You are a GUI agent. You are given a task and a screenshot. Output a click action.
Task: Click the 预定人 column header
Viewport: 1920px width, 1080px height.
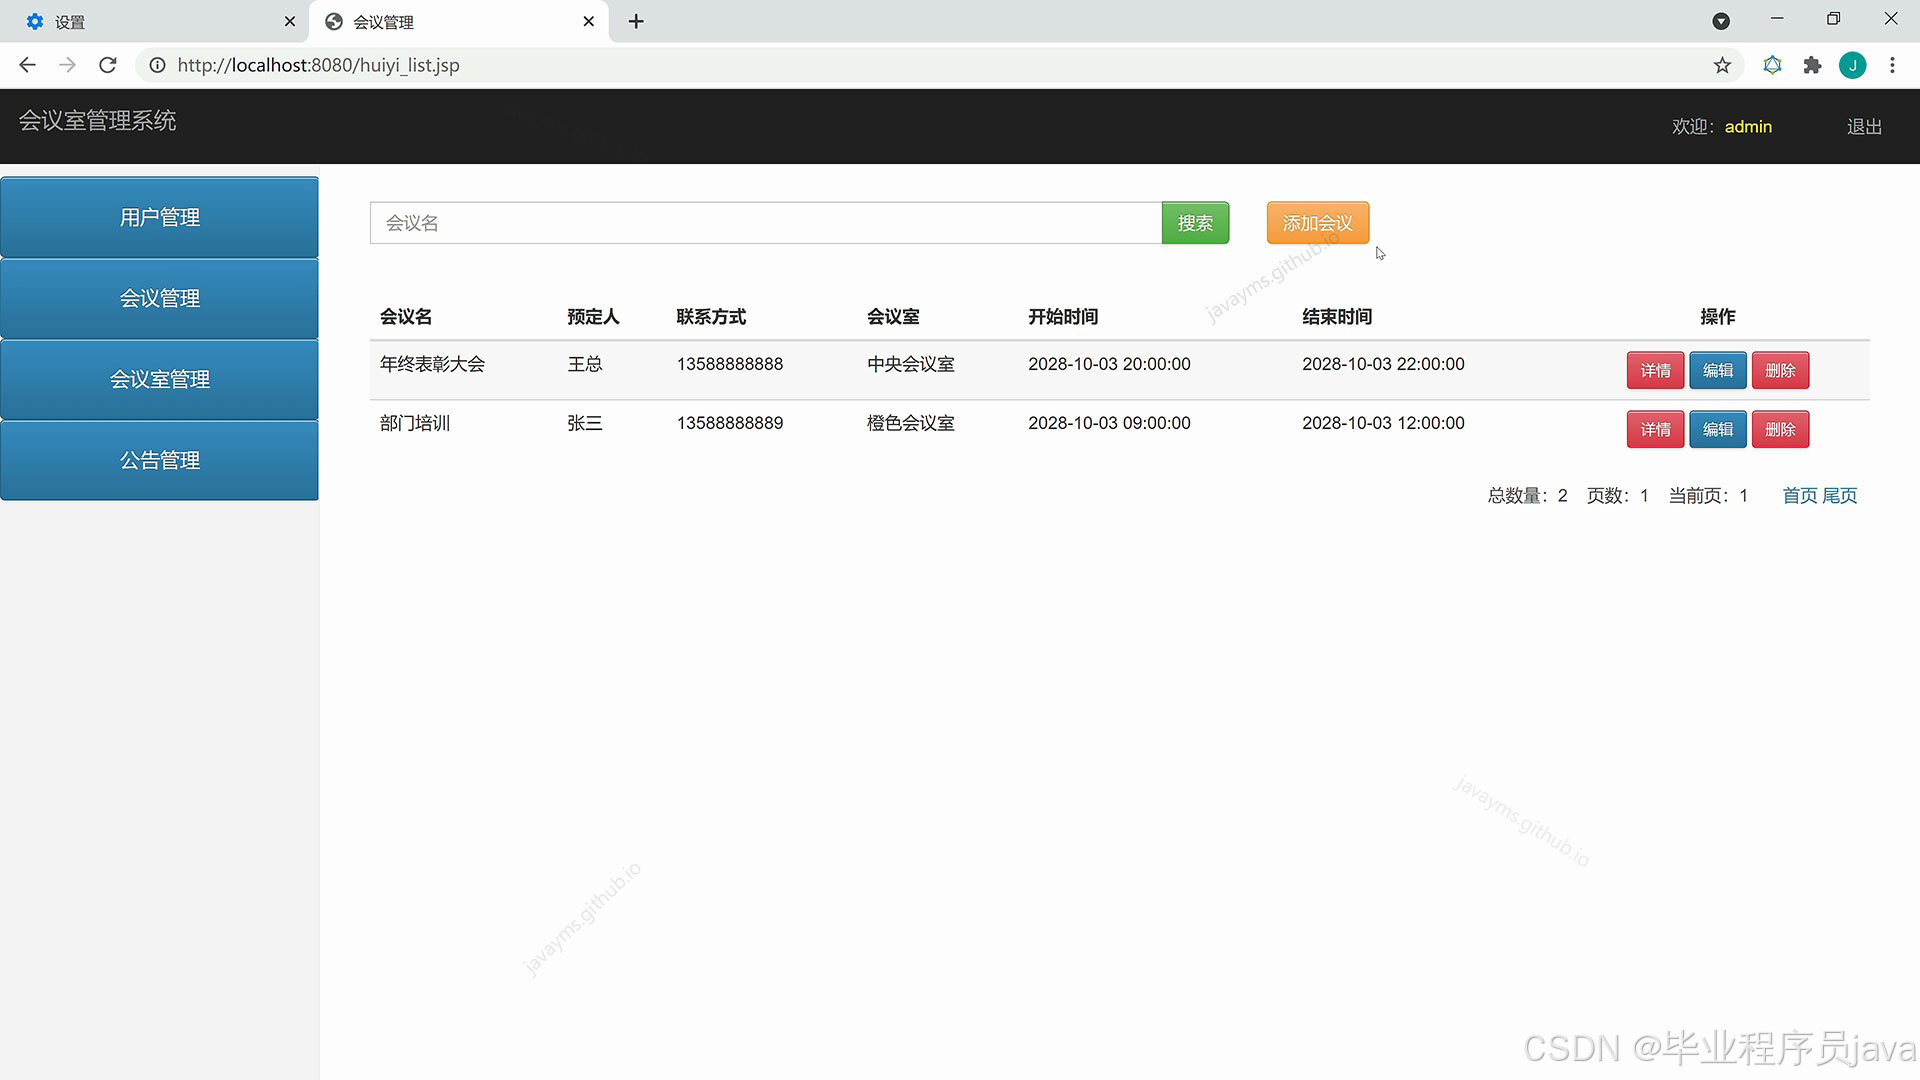point(593,317)
